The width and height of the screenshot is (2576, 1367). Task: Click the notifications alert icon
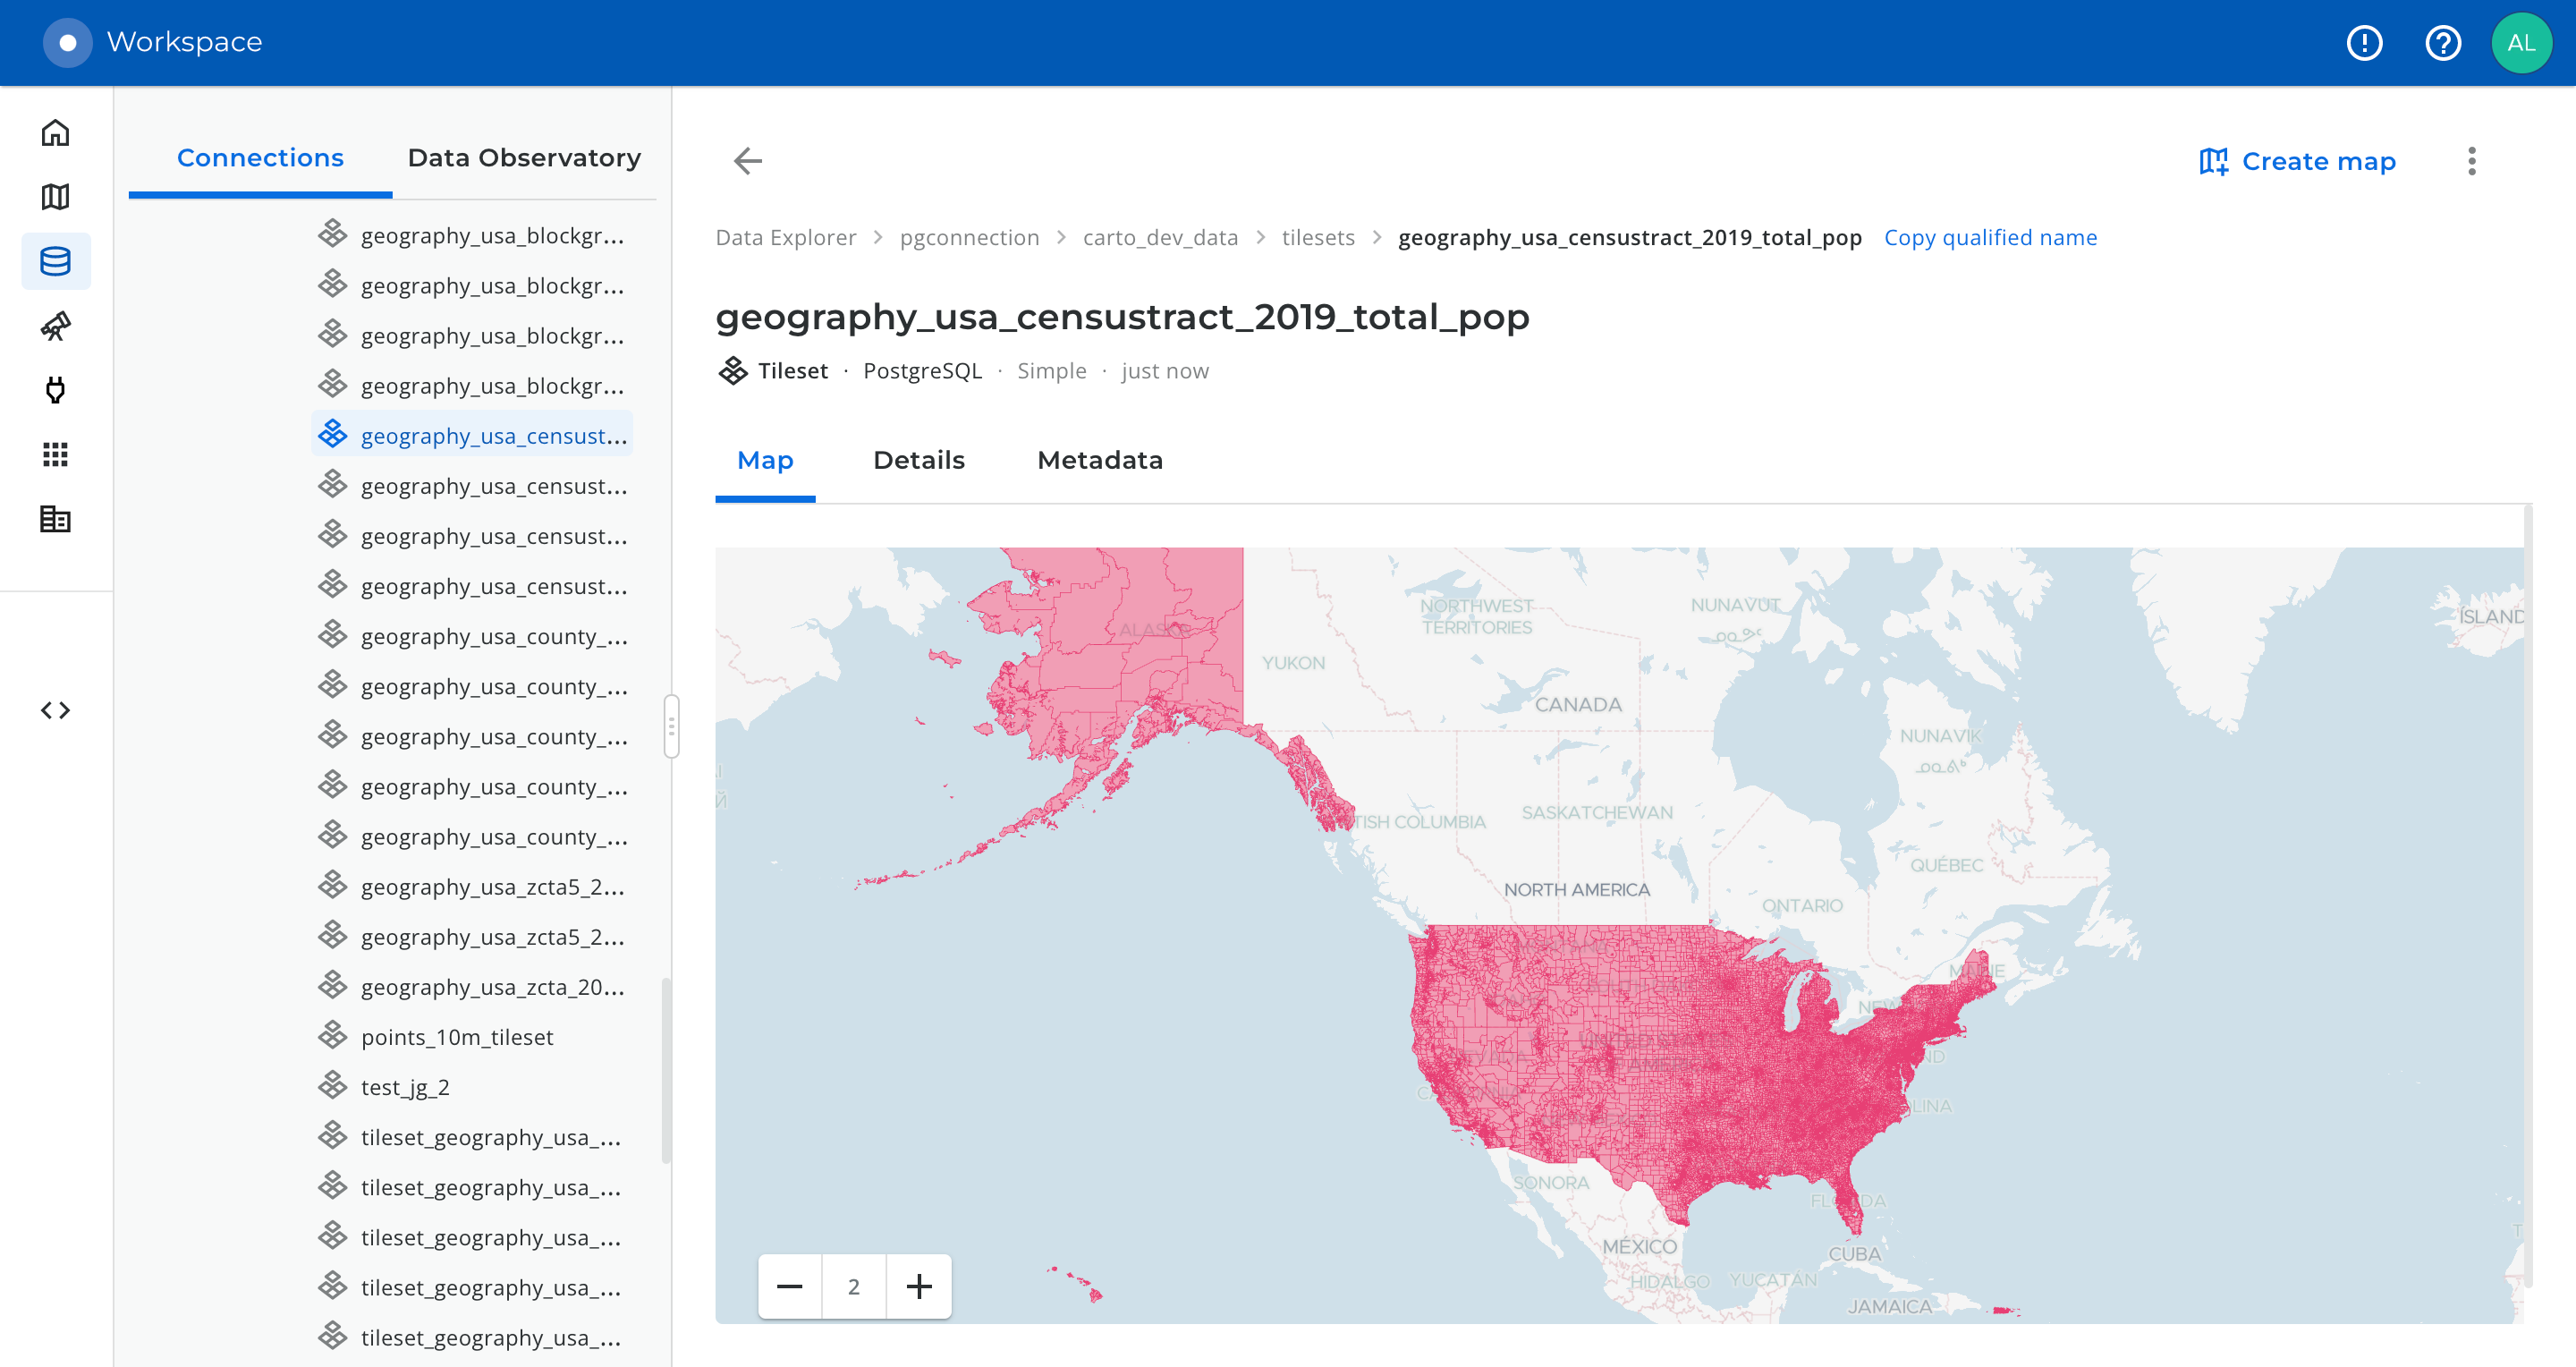click(2364, 43)
